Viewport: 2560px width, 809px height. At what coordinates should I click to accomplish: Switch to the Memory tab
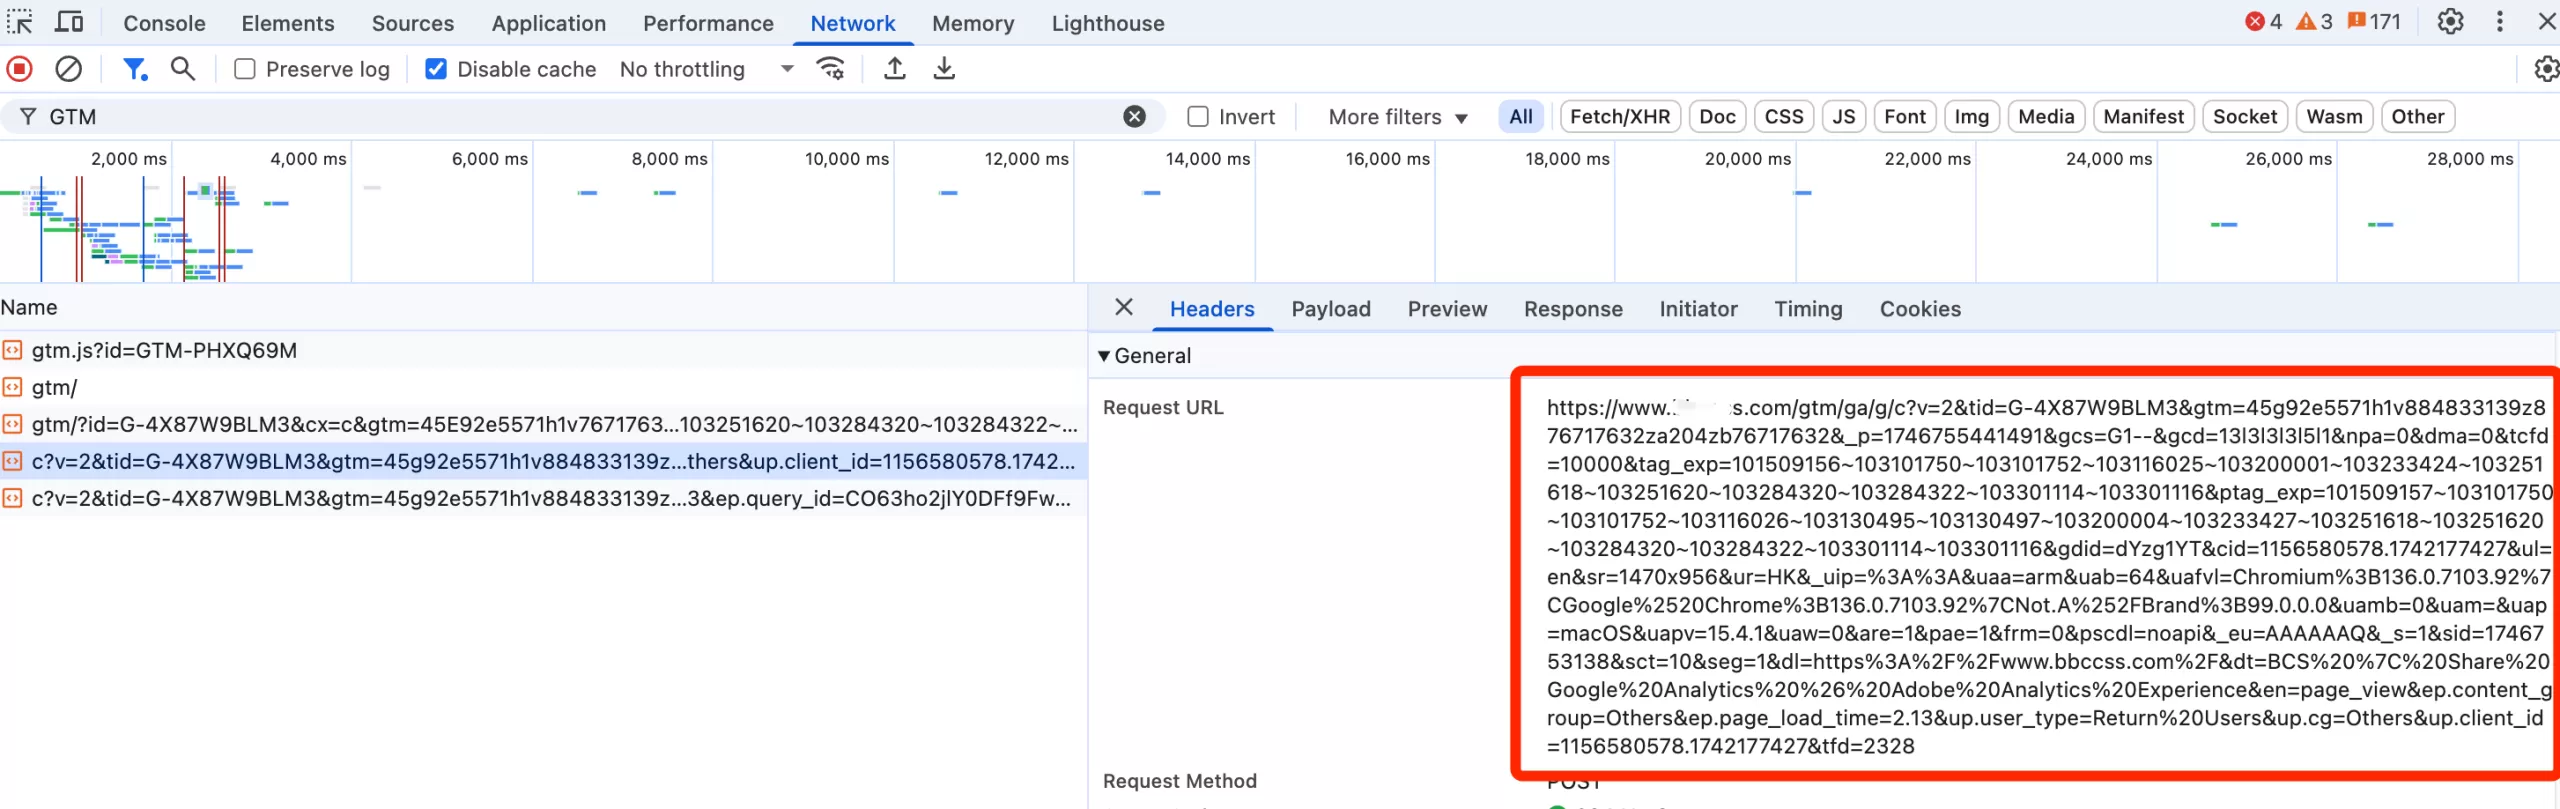(x=973, y=22)
